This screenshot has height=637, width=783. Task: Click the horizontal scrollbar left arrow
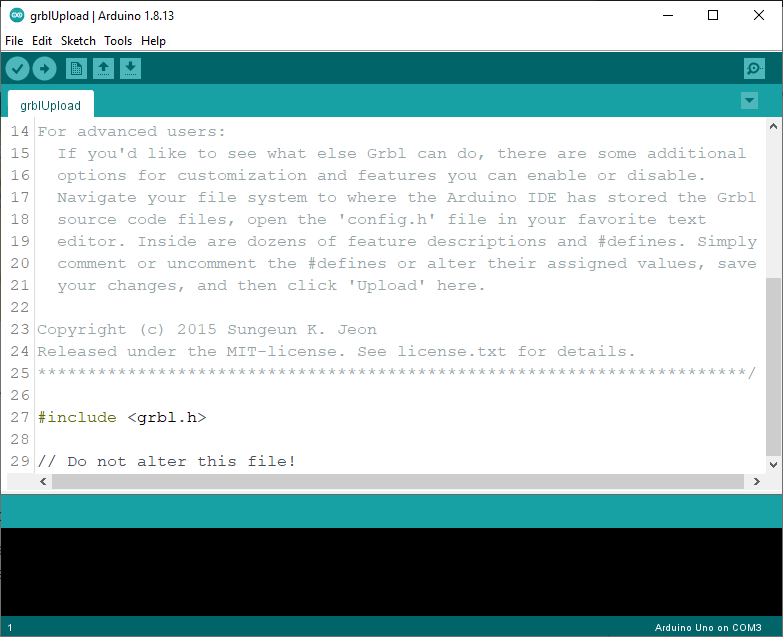(43, 481)
